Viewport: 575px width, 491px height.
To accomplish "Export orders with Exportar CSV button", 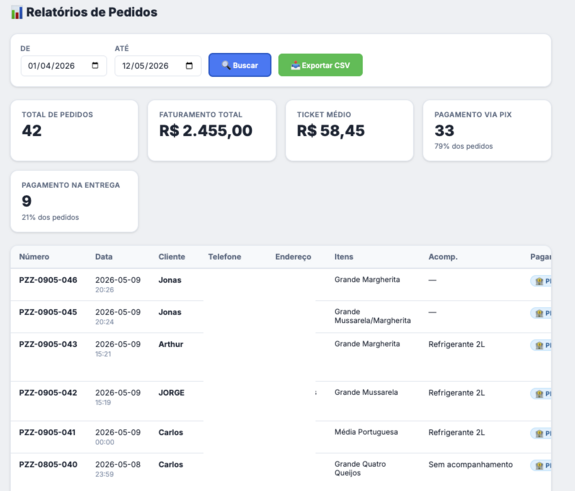I will [321, 65].
